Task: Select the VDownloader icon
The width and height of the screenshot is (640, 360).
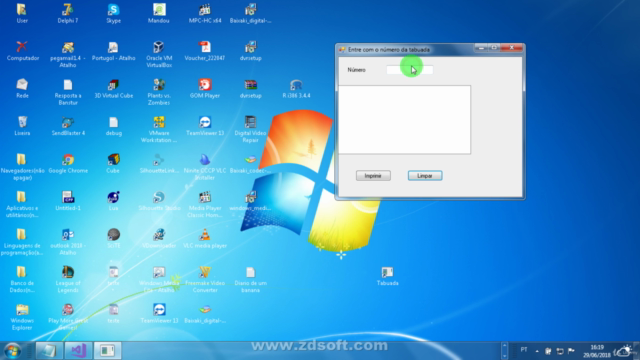Action: 159,238
